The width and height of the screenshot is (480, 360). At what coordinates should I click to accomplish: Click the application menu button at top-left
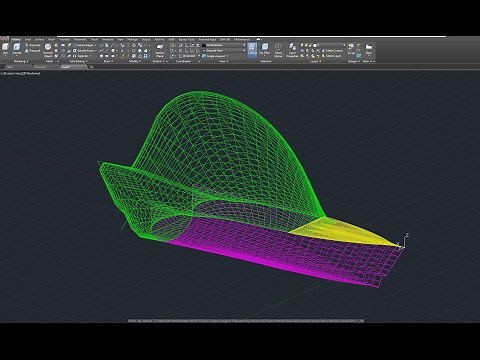point(4,39)
